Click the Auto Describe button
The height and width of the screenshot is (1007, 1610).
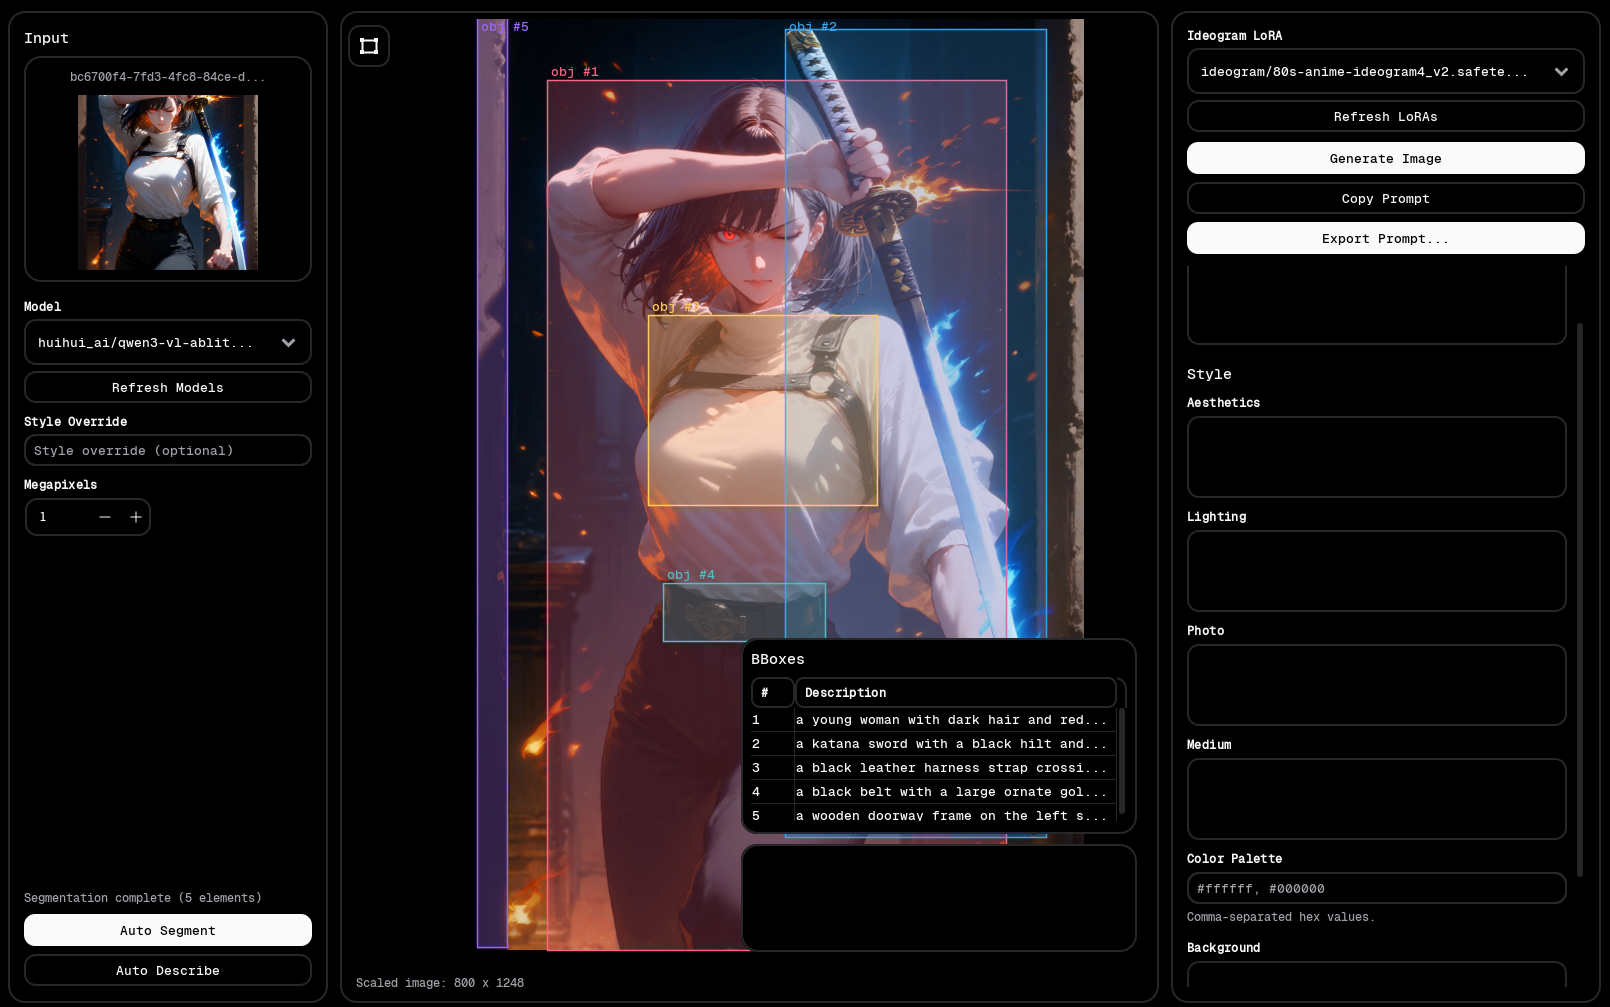[168, 971]
